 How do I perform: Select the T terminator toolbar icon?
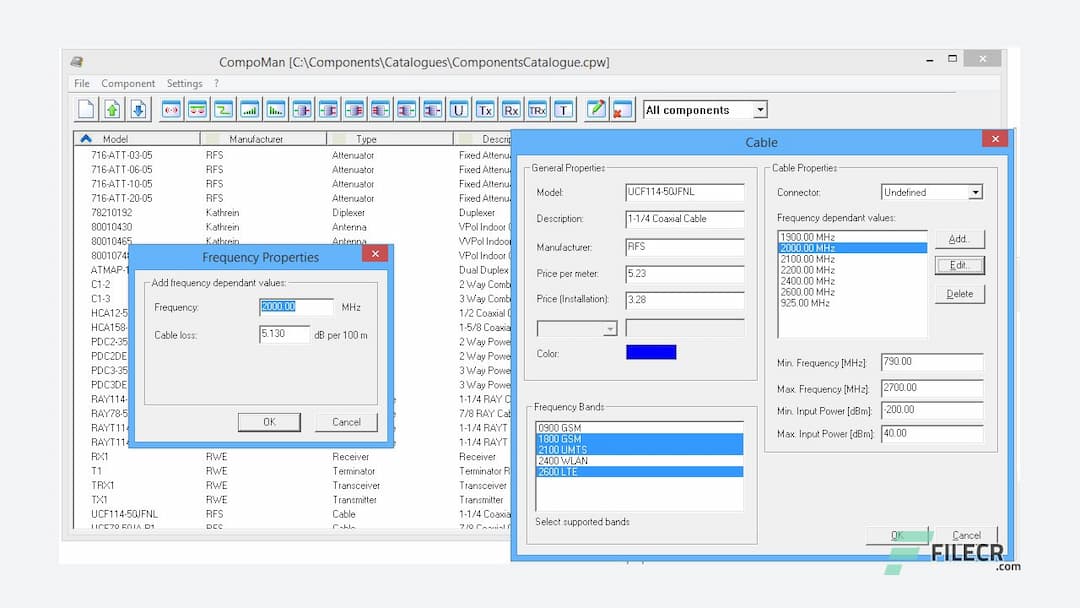[x=563, y=109]
